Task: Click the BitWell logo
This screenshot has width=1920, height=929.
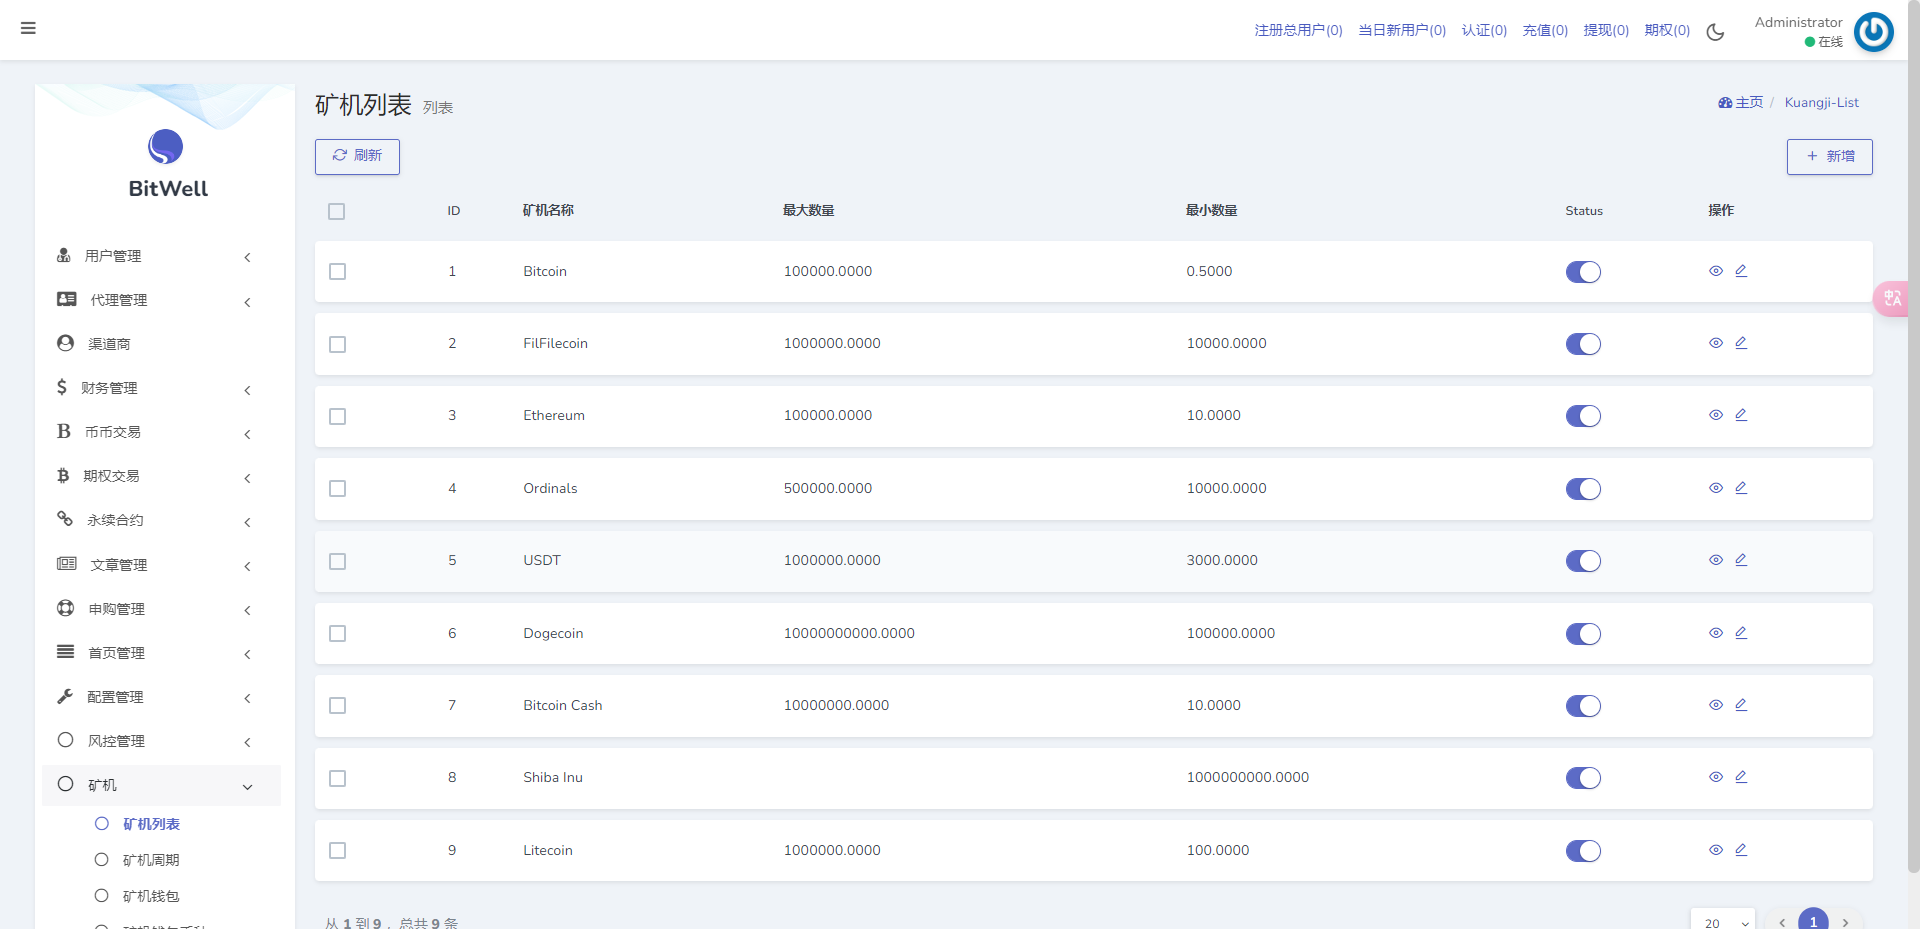Action: (x=166, y=163)
